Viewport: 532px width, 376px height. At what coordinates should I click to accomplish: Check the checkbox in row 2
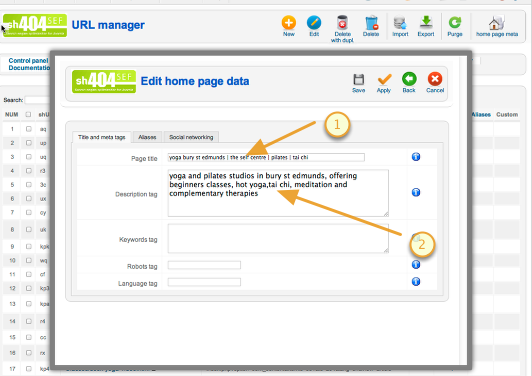pos(28,143)
